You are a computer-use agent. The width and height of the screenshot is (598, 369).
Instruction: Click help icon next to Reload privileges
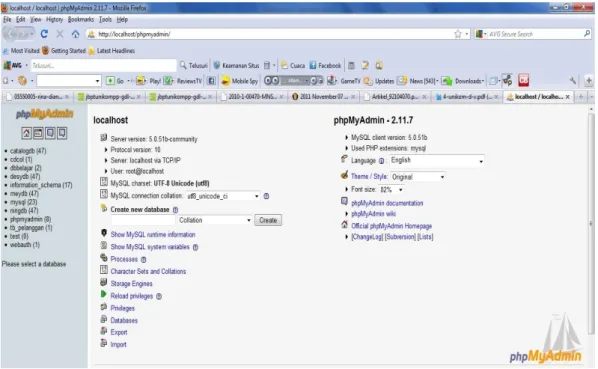159,296
